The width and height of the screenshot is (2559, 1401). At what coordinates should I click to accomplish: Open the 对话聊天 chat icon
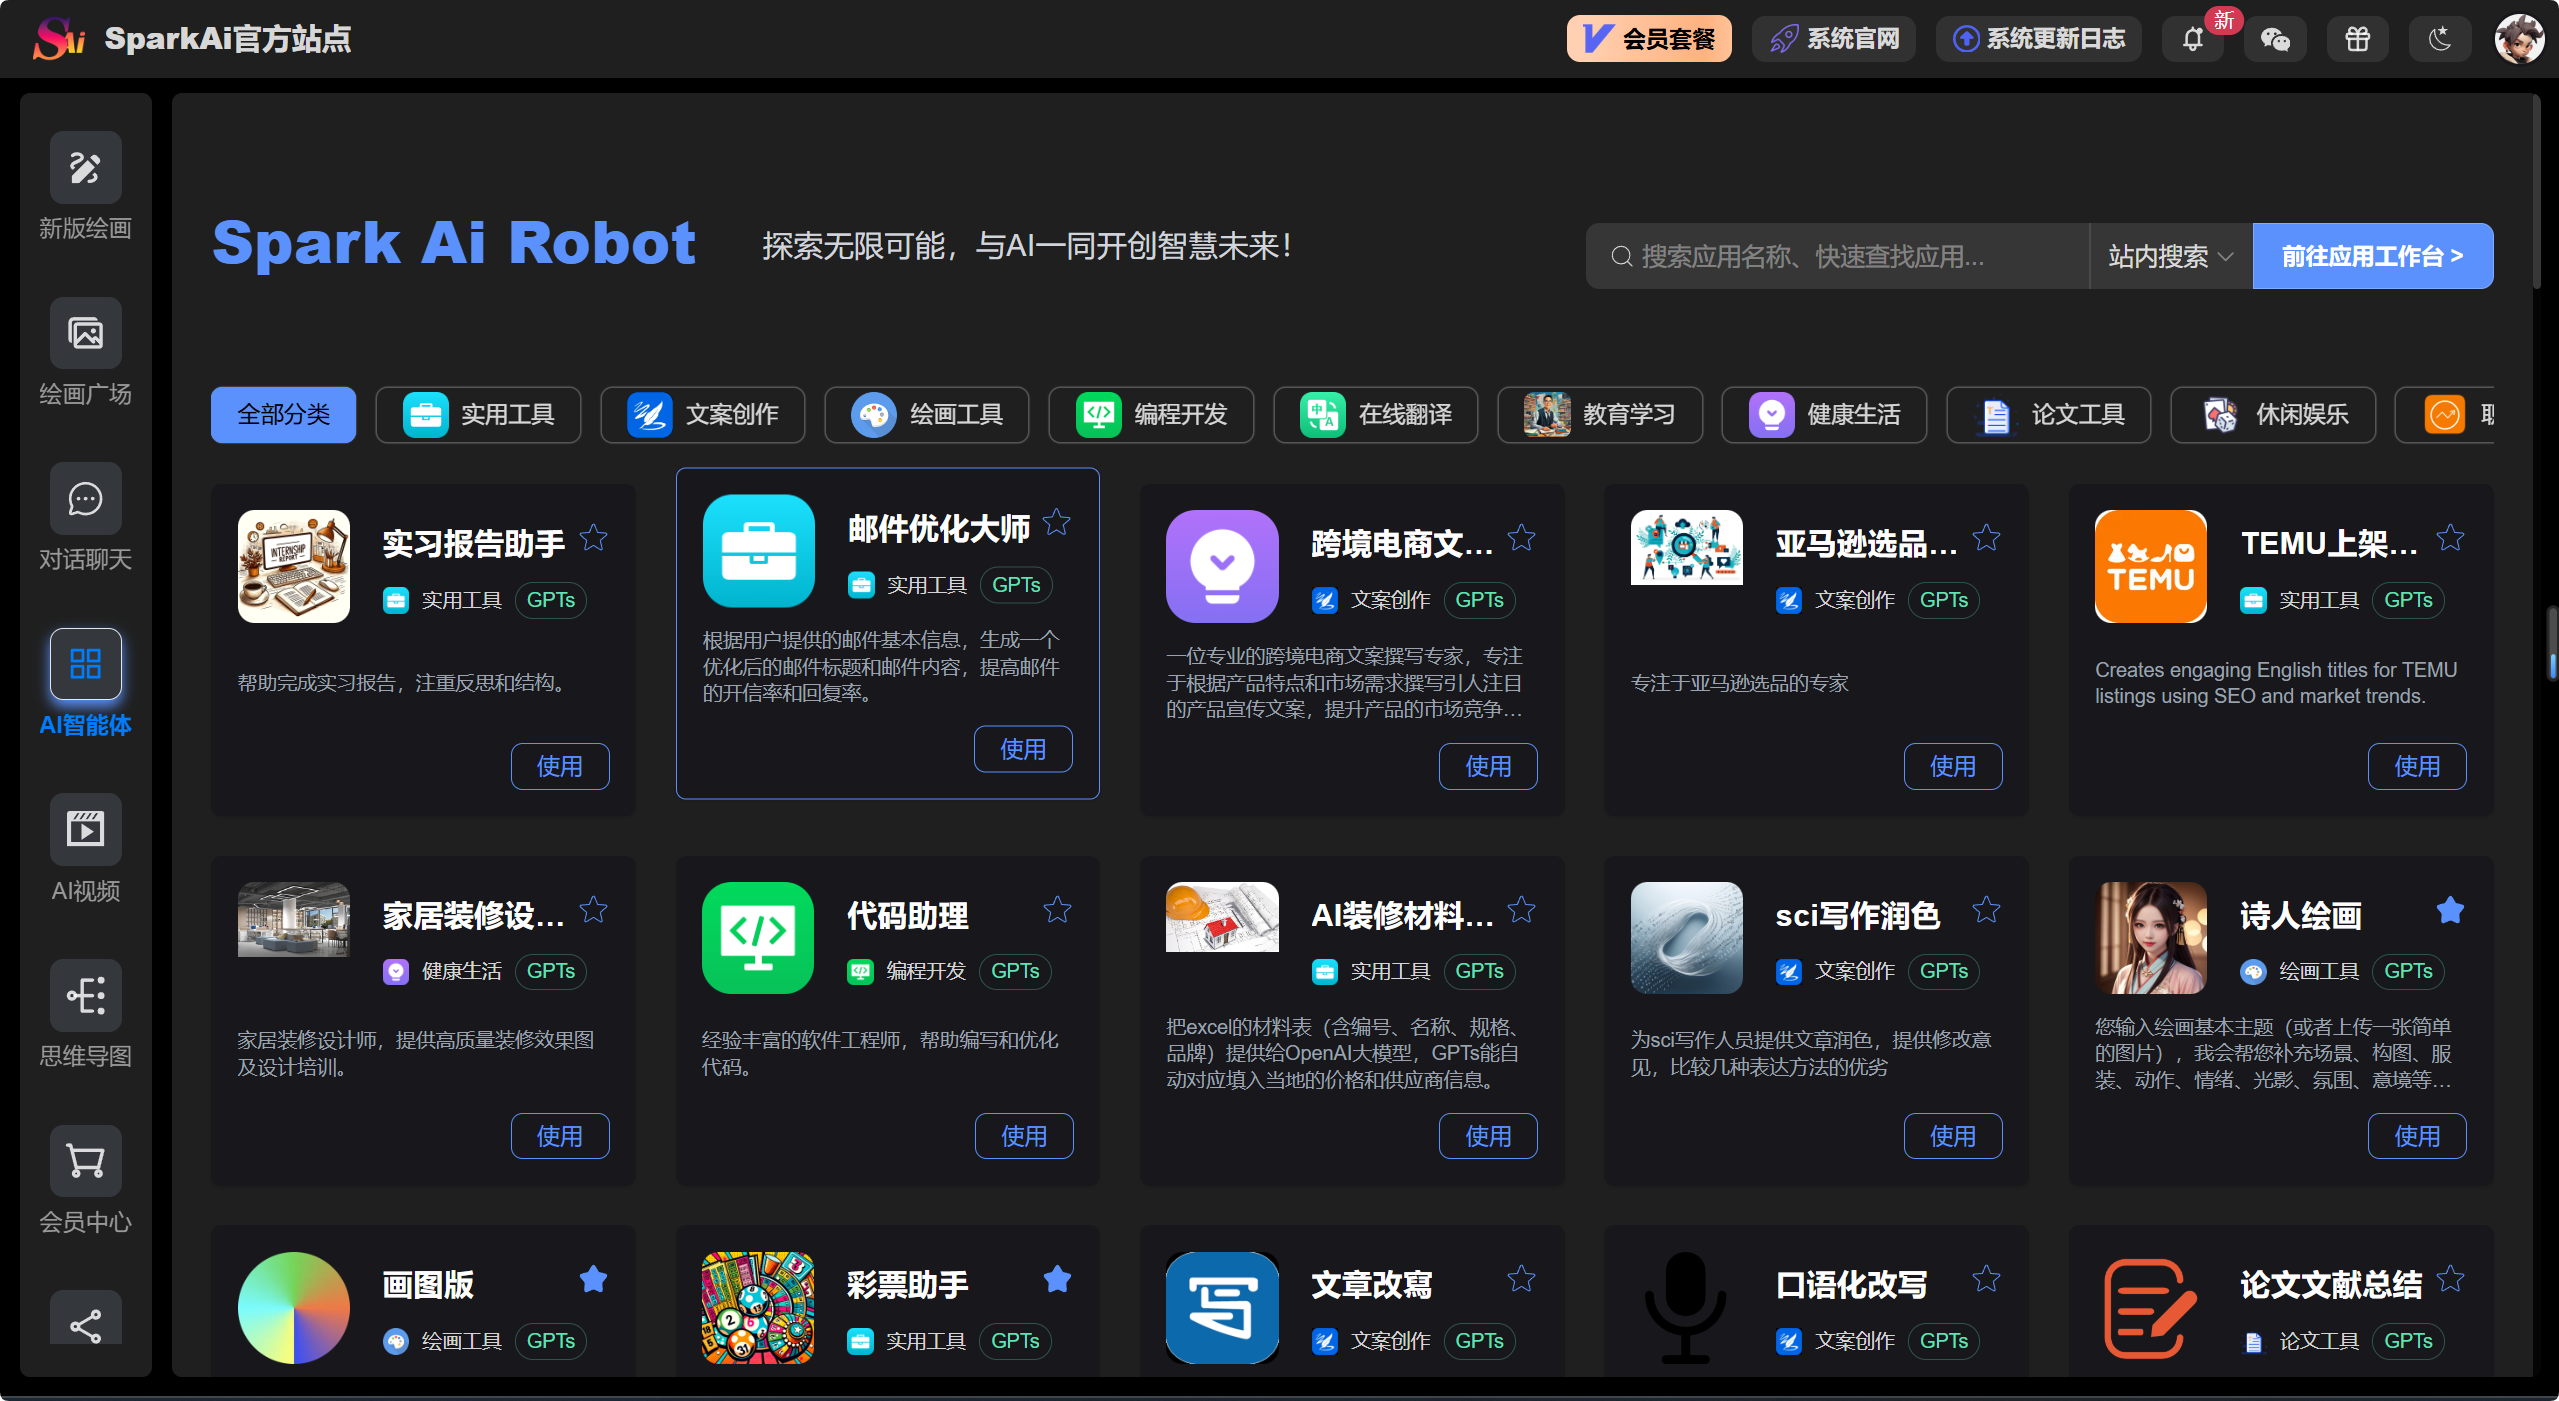85,498
